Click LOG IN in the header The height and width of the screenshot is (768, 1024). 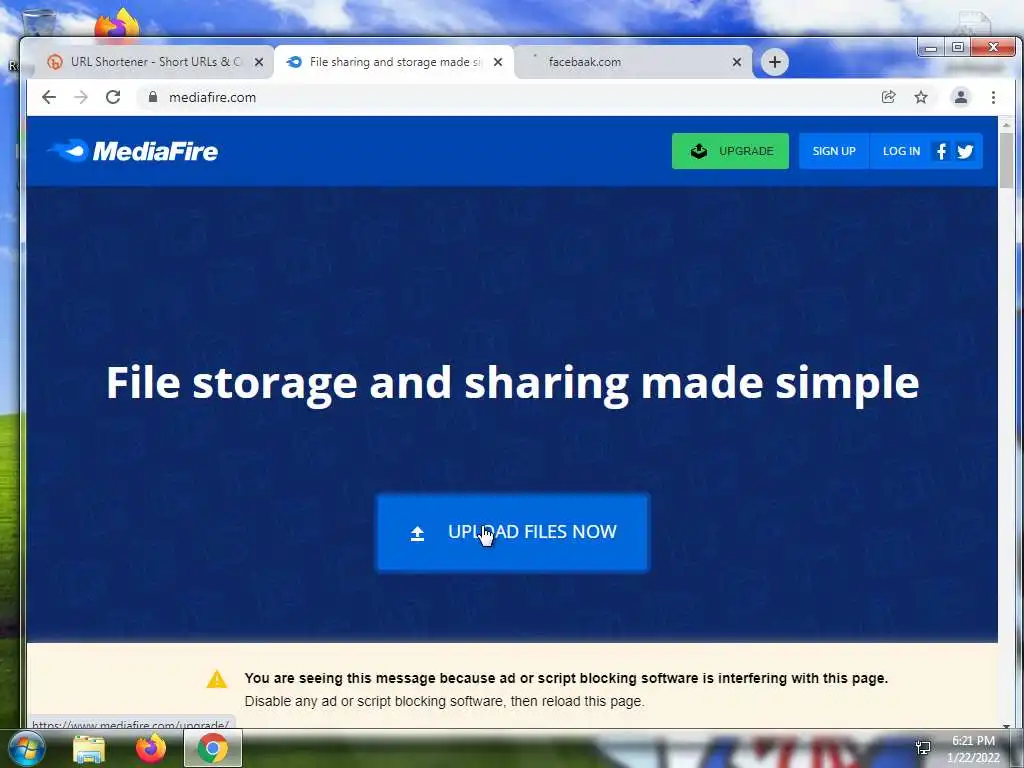point(901,151)
